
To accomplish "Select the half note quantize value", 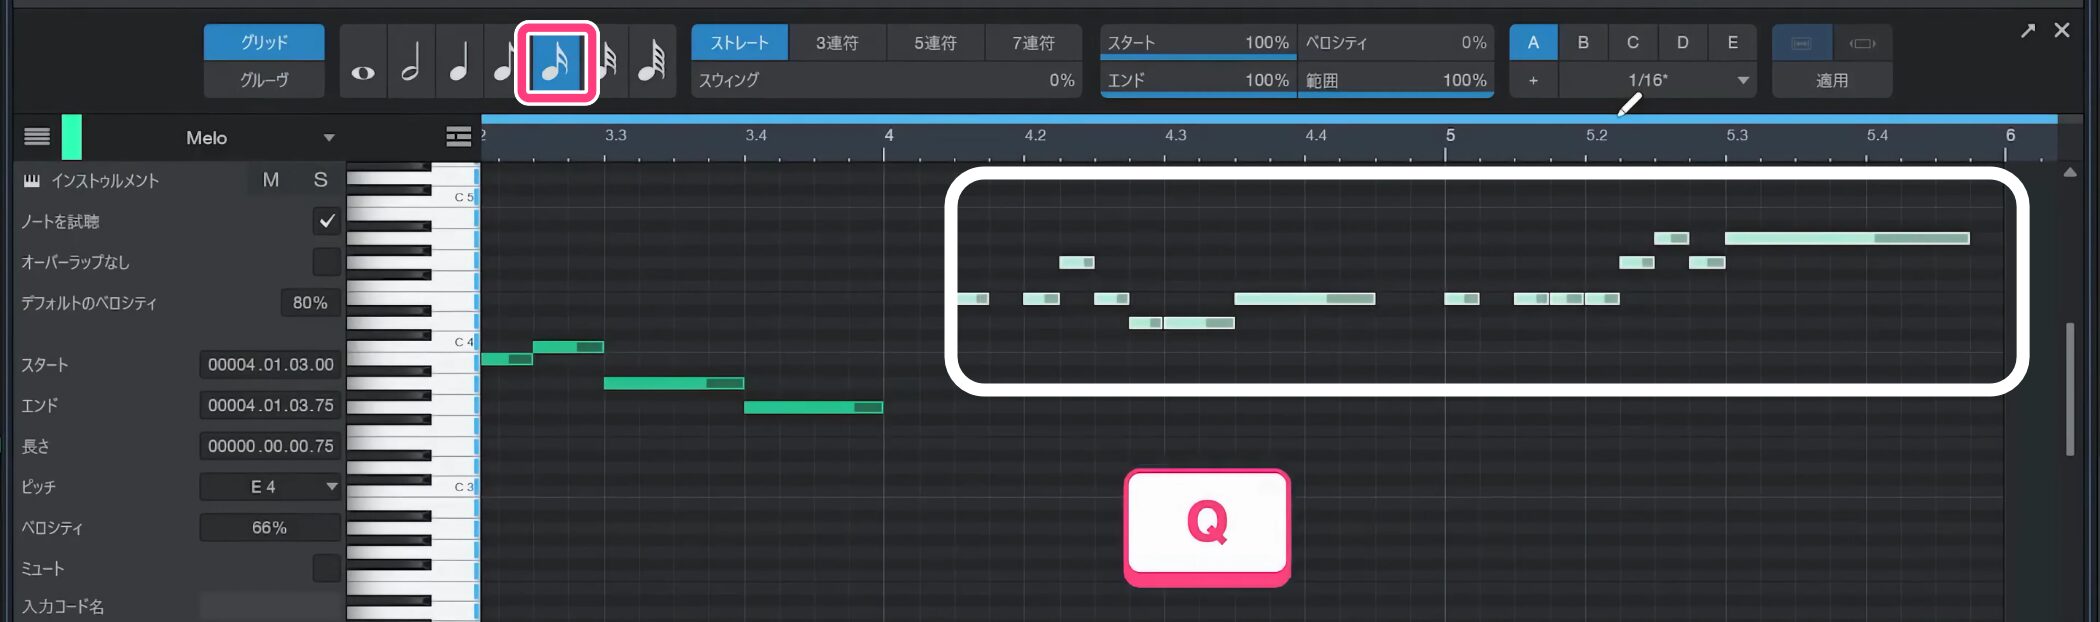I will (x=411, y=62).
